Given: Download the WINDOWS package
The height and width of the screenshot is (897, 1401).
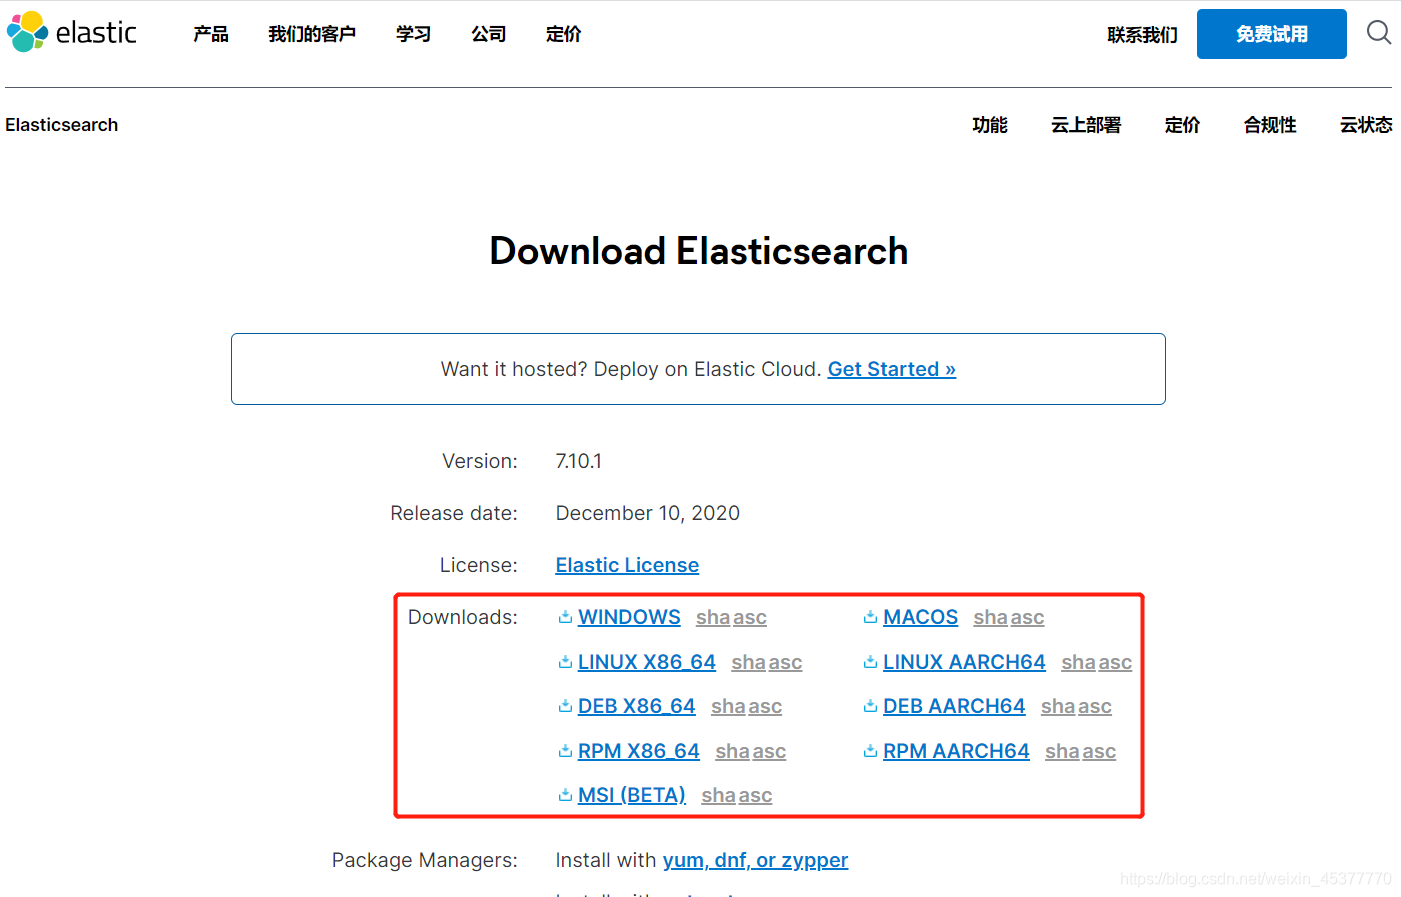Looking at the screenshot, I should click(629, 617).
